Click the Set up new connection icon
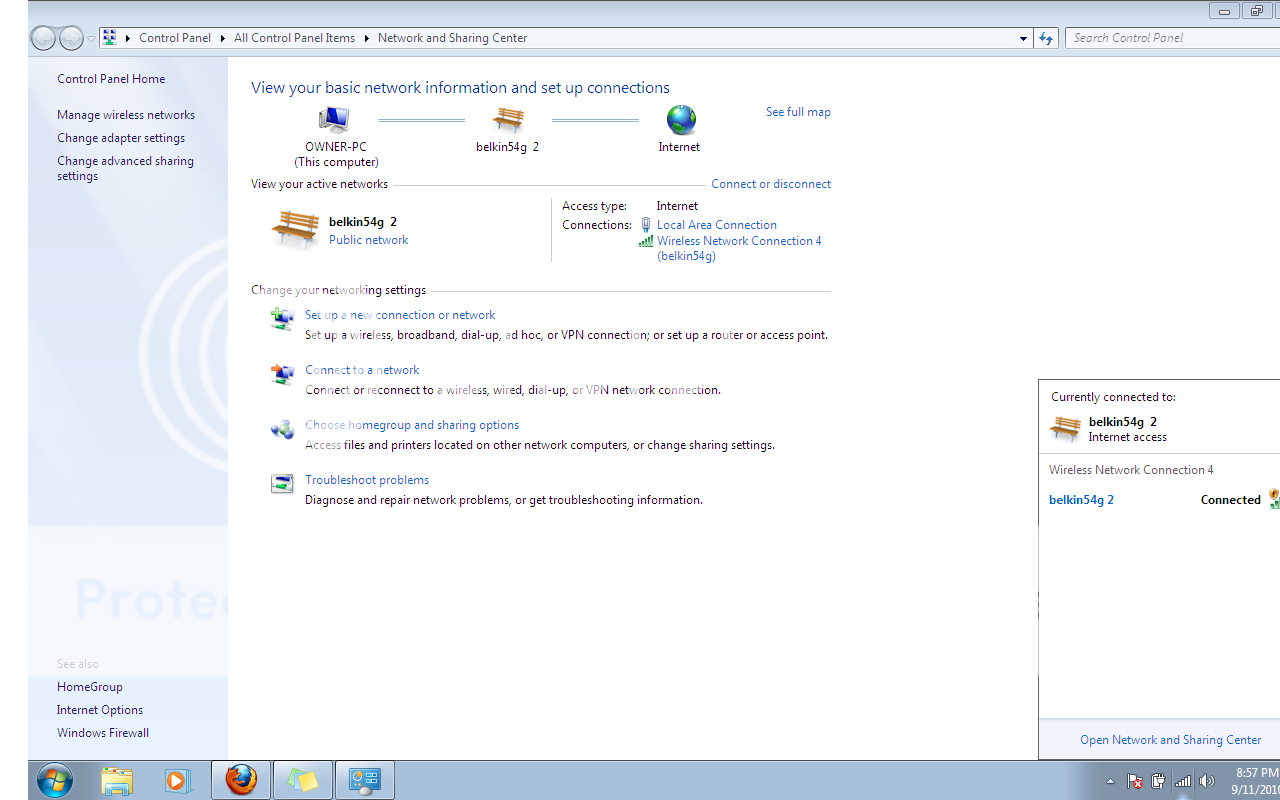Screen dimensions: 1280x800 coord(282,319)
